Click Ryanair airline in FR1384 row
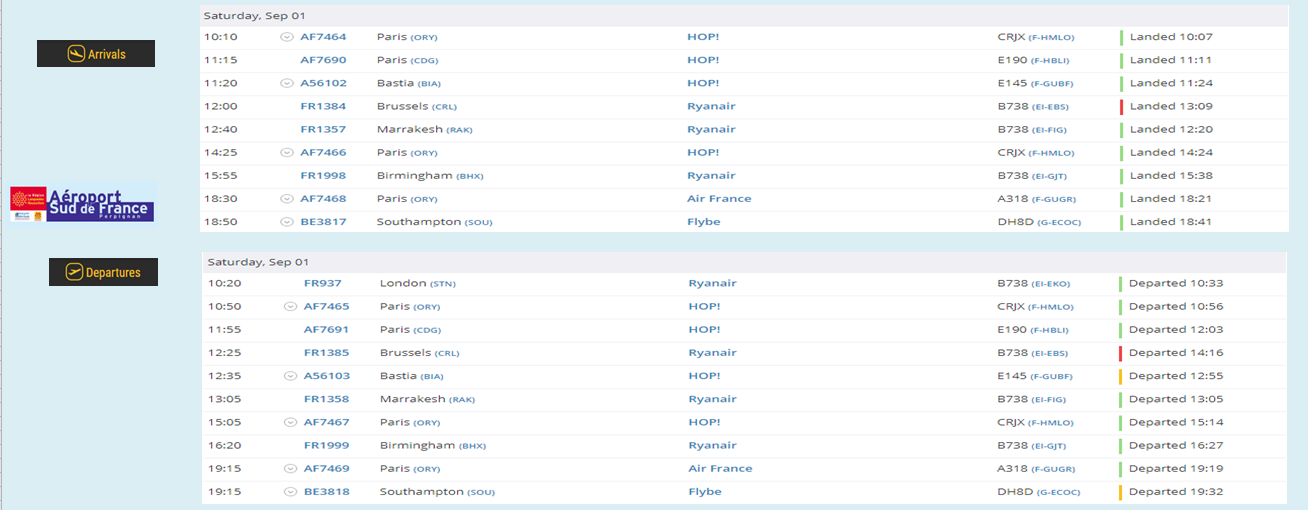This screenshot has height=510, width=1308. coord(711,106)
